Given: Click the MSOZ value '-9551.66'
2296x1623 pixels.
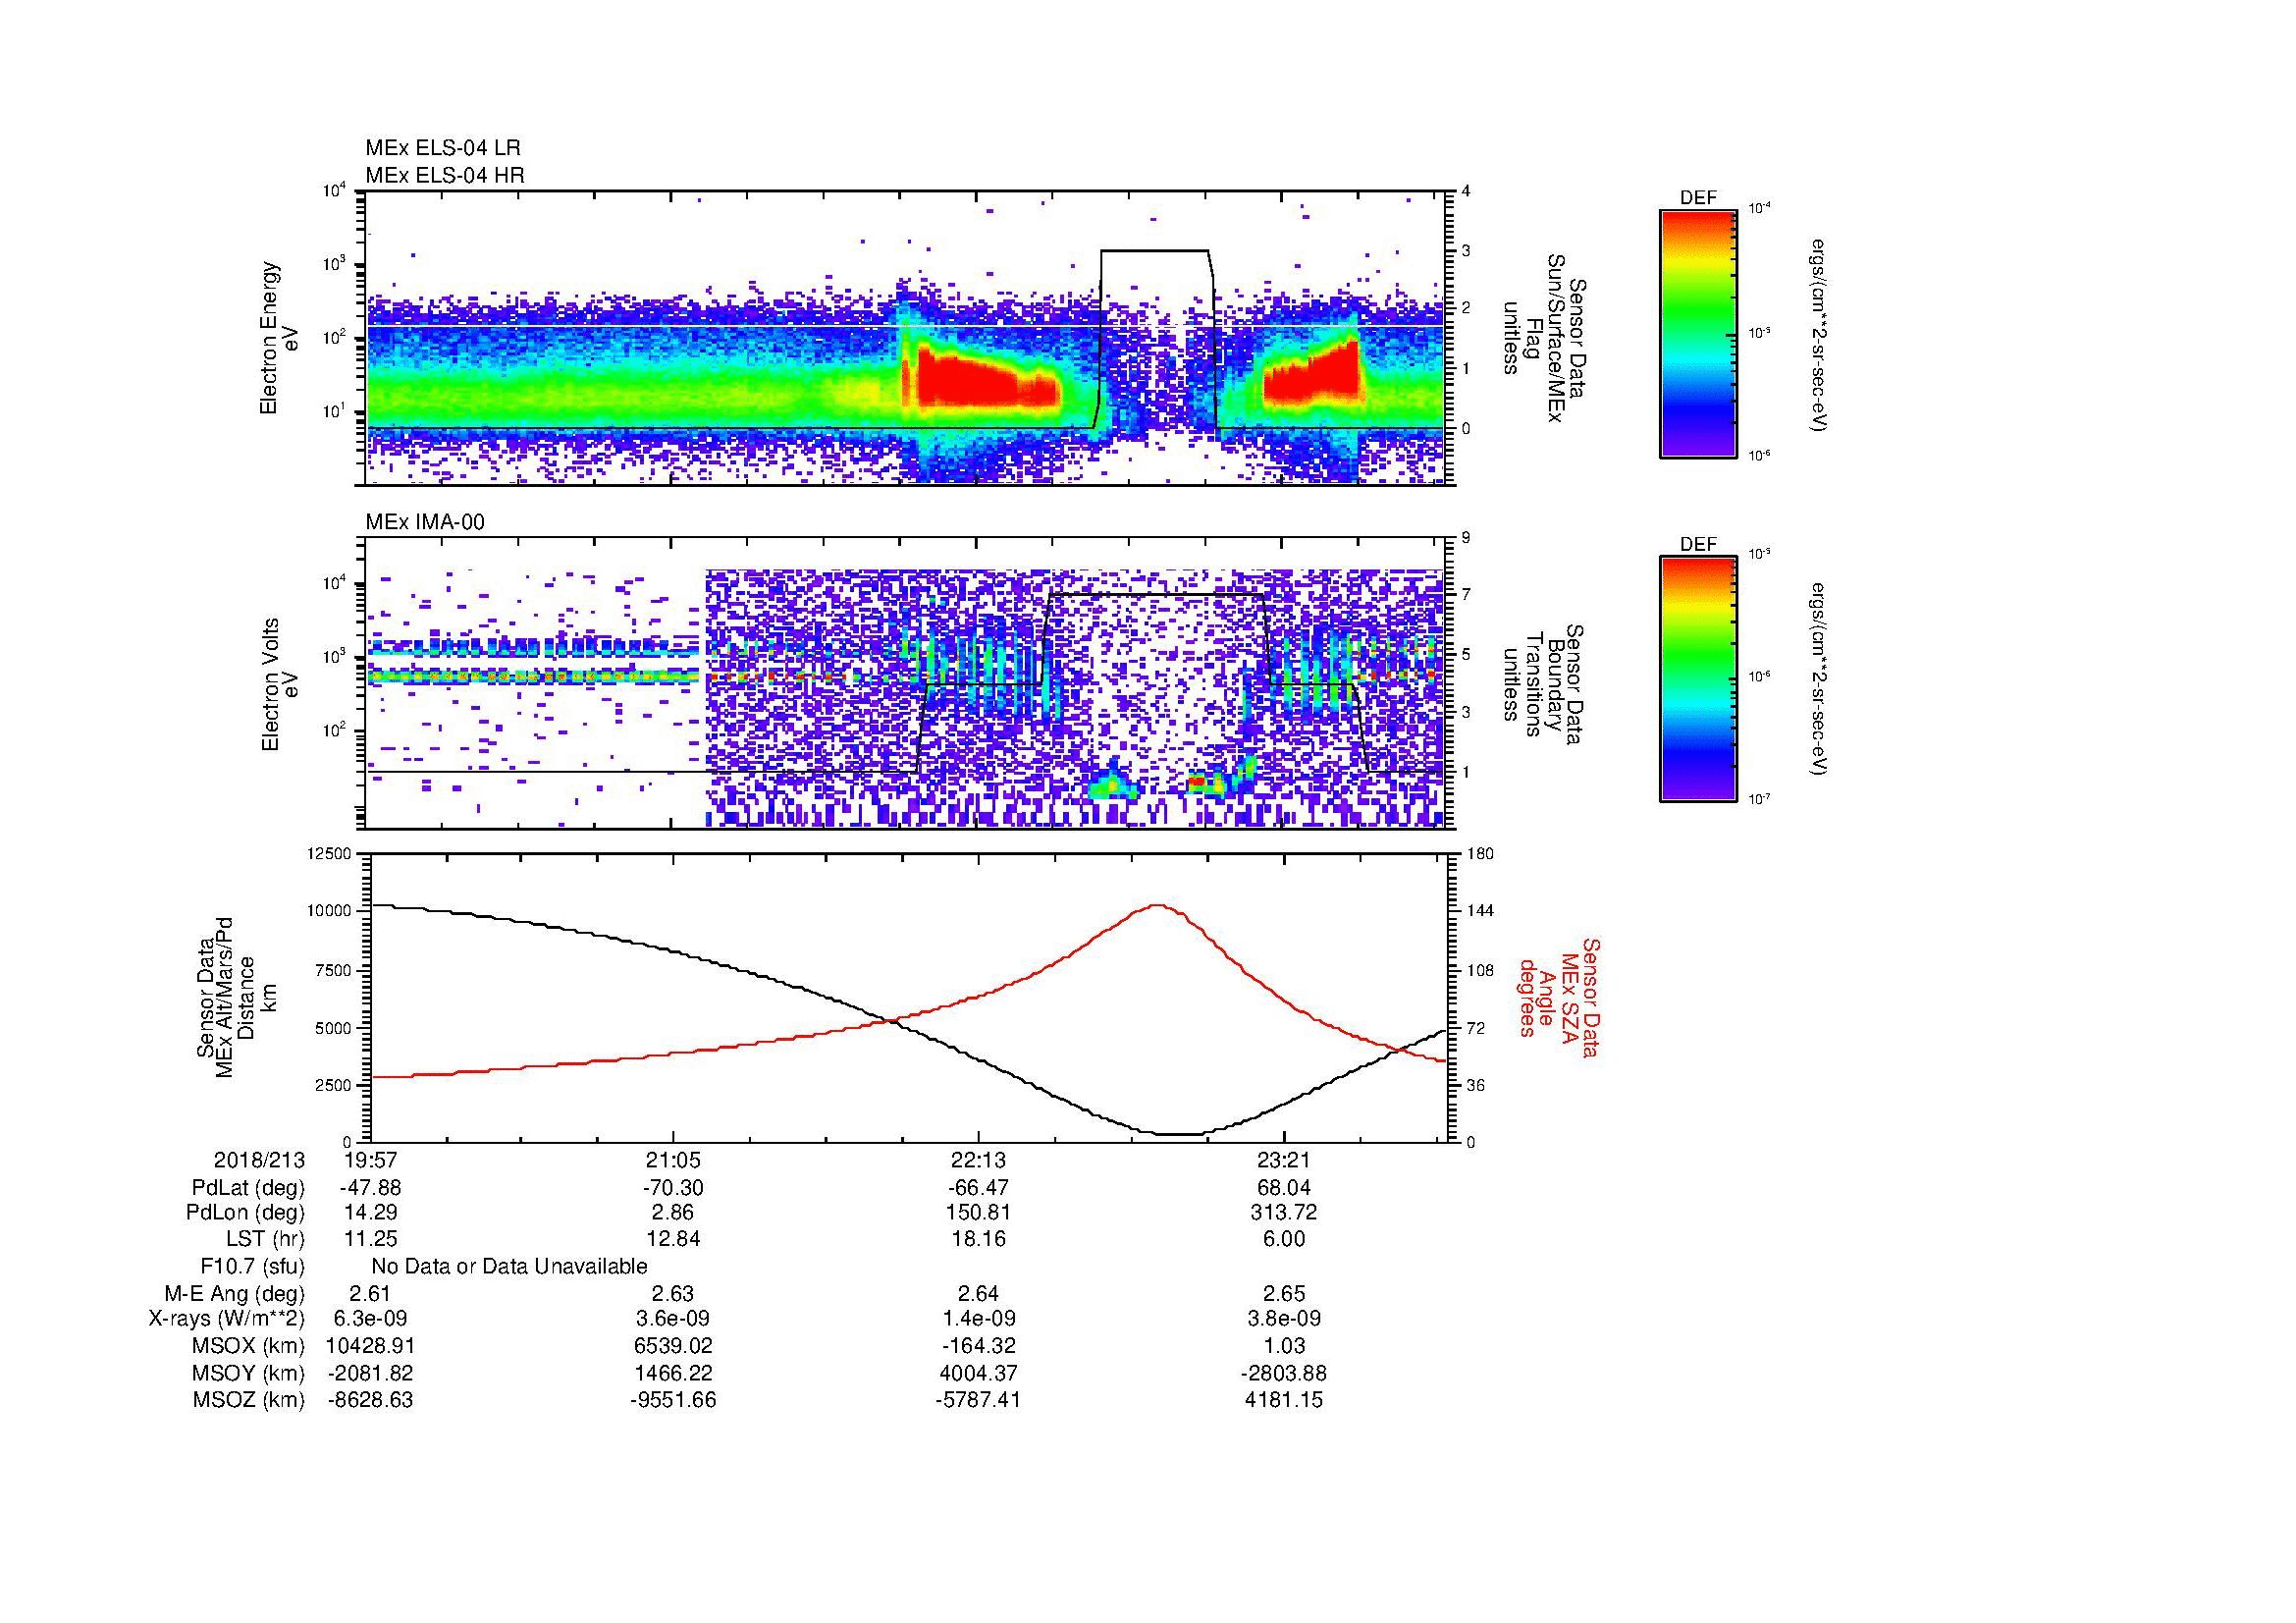Looking at the screenshot, I should tap(673, 1400).
